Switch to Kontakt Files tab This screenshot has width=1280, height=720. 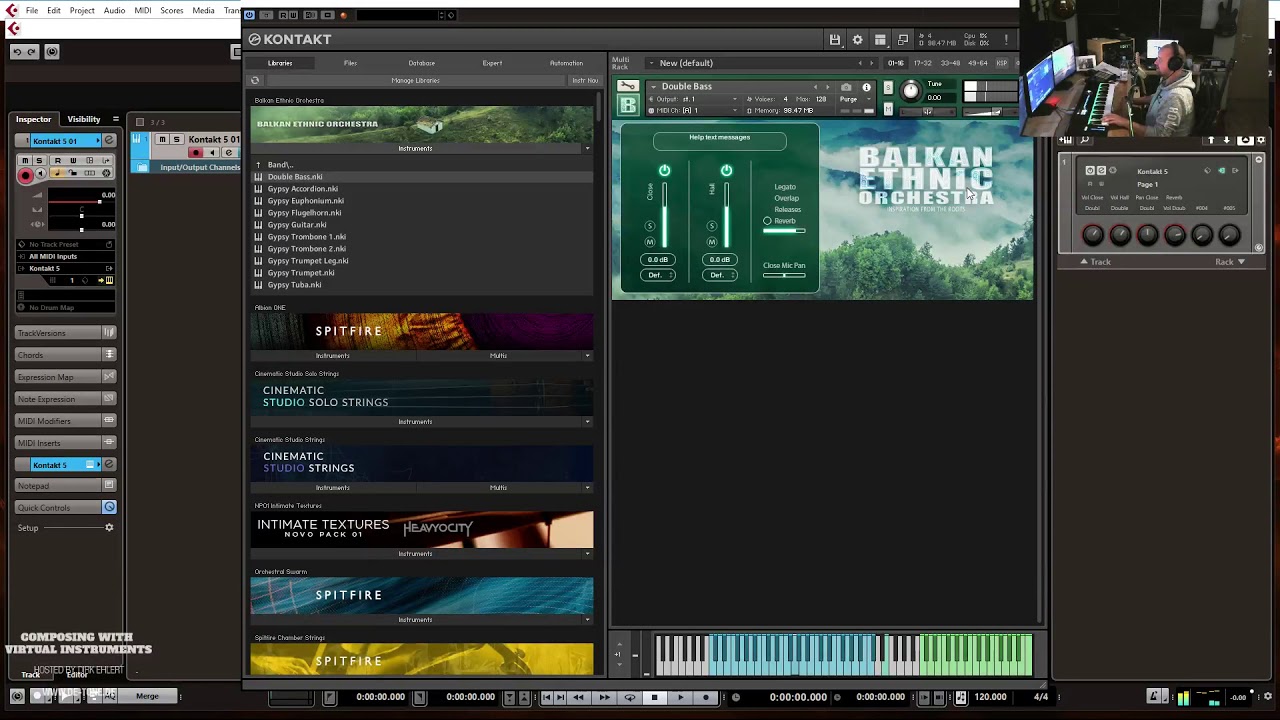(350, 63)
